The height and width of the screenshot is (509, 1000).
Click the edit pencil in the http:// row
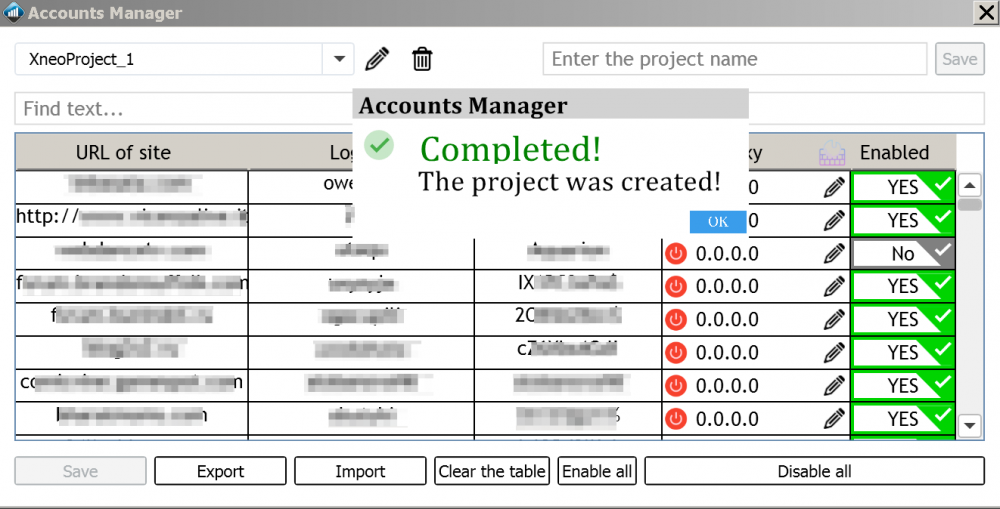834,221
